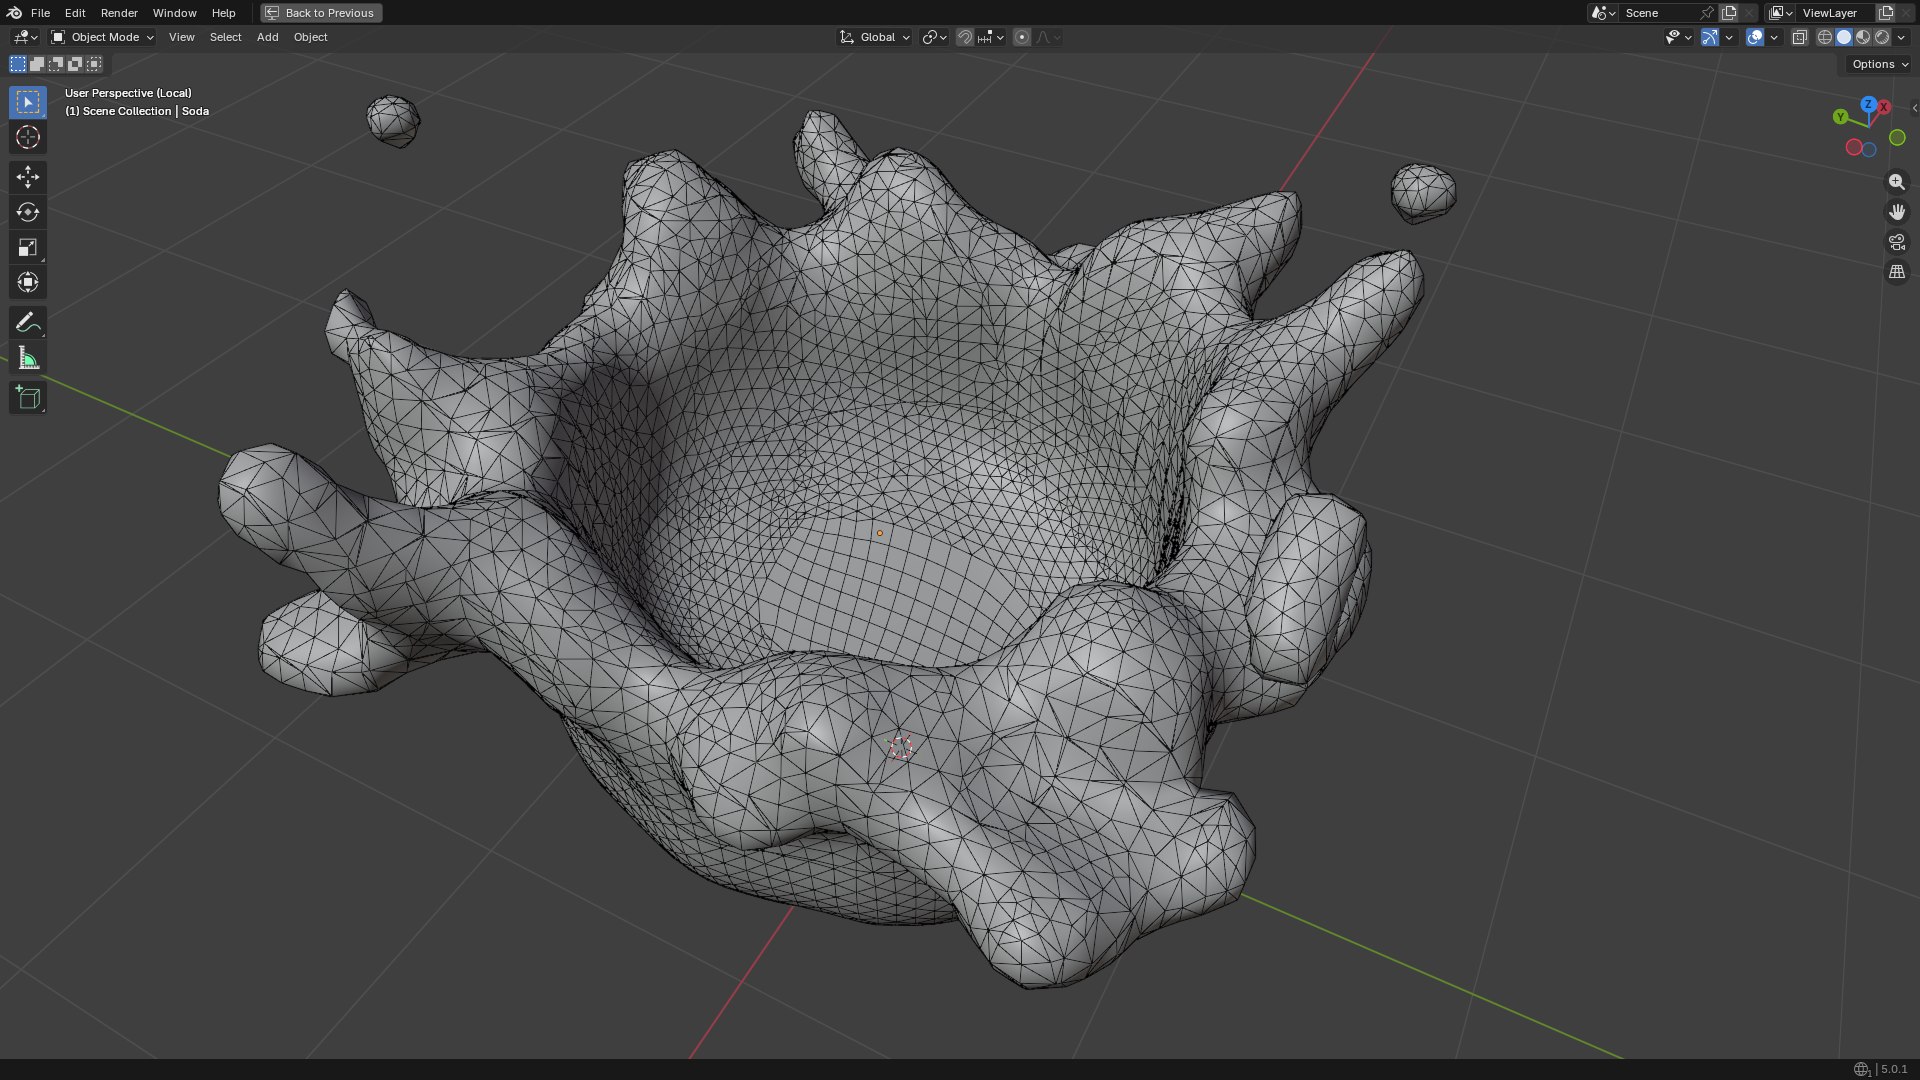Activate the Scale tool

28,247
